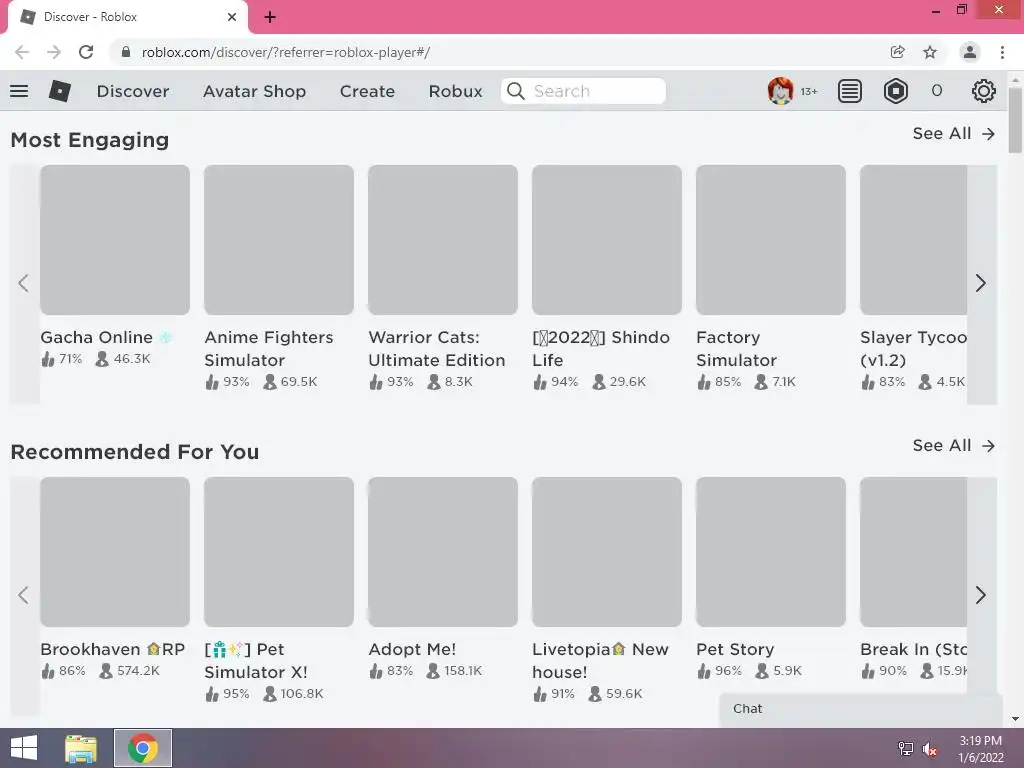Image resolution: width=1024 pixels, height=768 pixels.
Task: Click Pet Story's 96% rating
Action: [720, 671]
